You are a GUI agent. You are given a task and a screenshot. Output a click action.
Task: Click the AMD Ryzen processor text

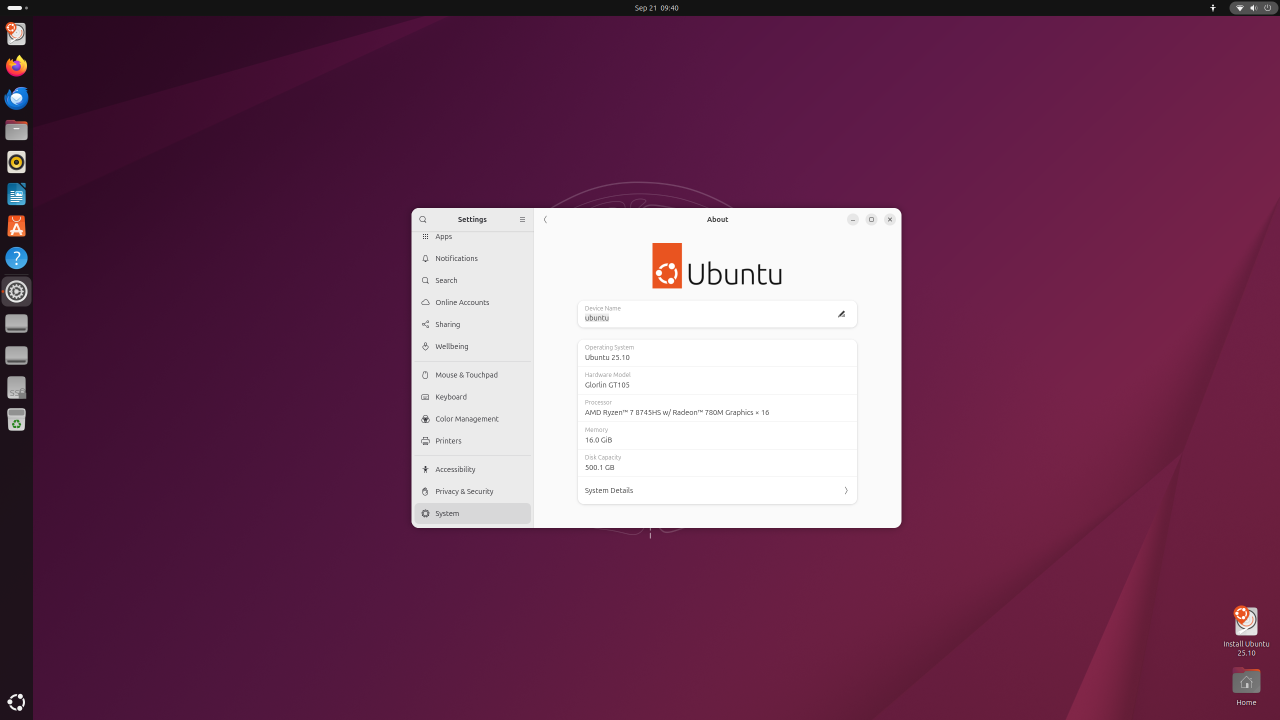(677, 413)
